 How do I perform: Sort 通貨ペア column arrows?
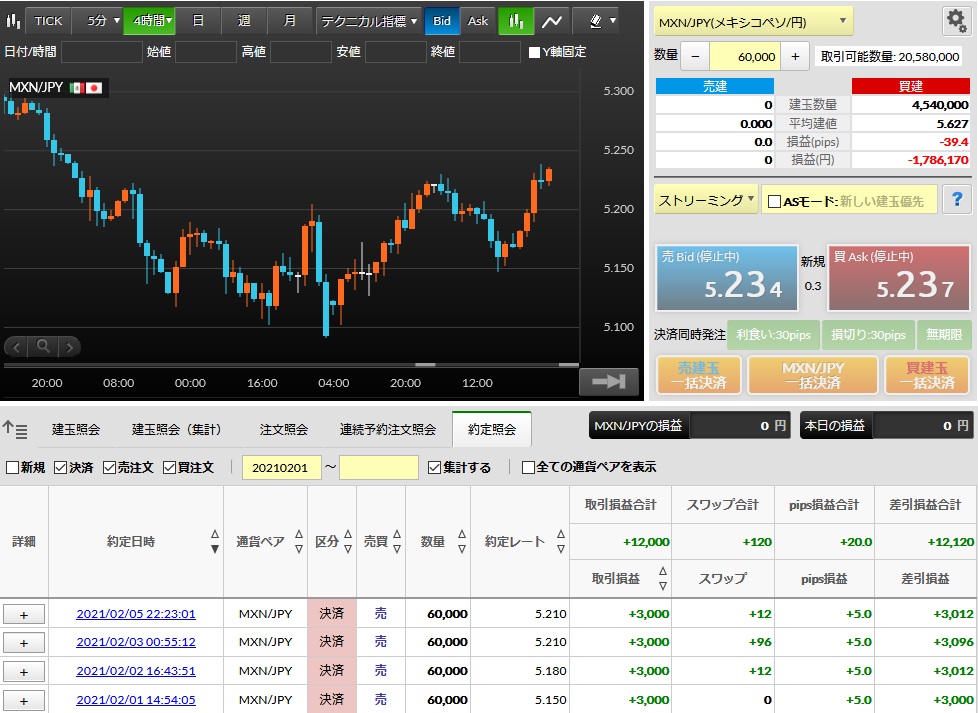click(299, 541)
